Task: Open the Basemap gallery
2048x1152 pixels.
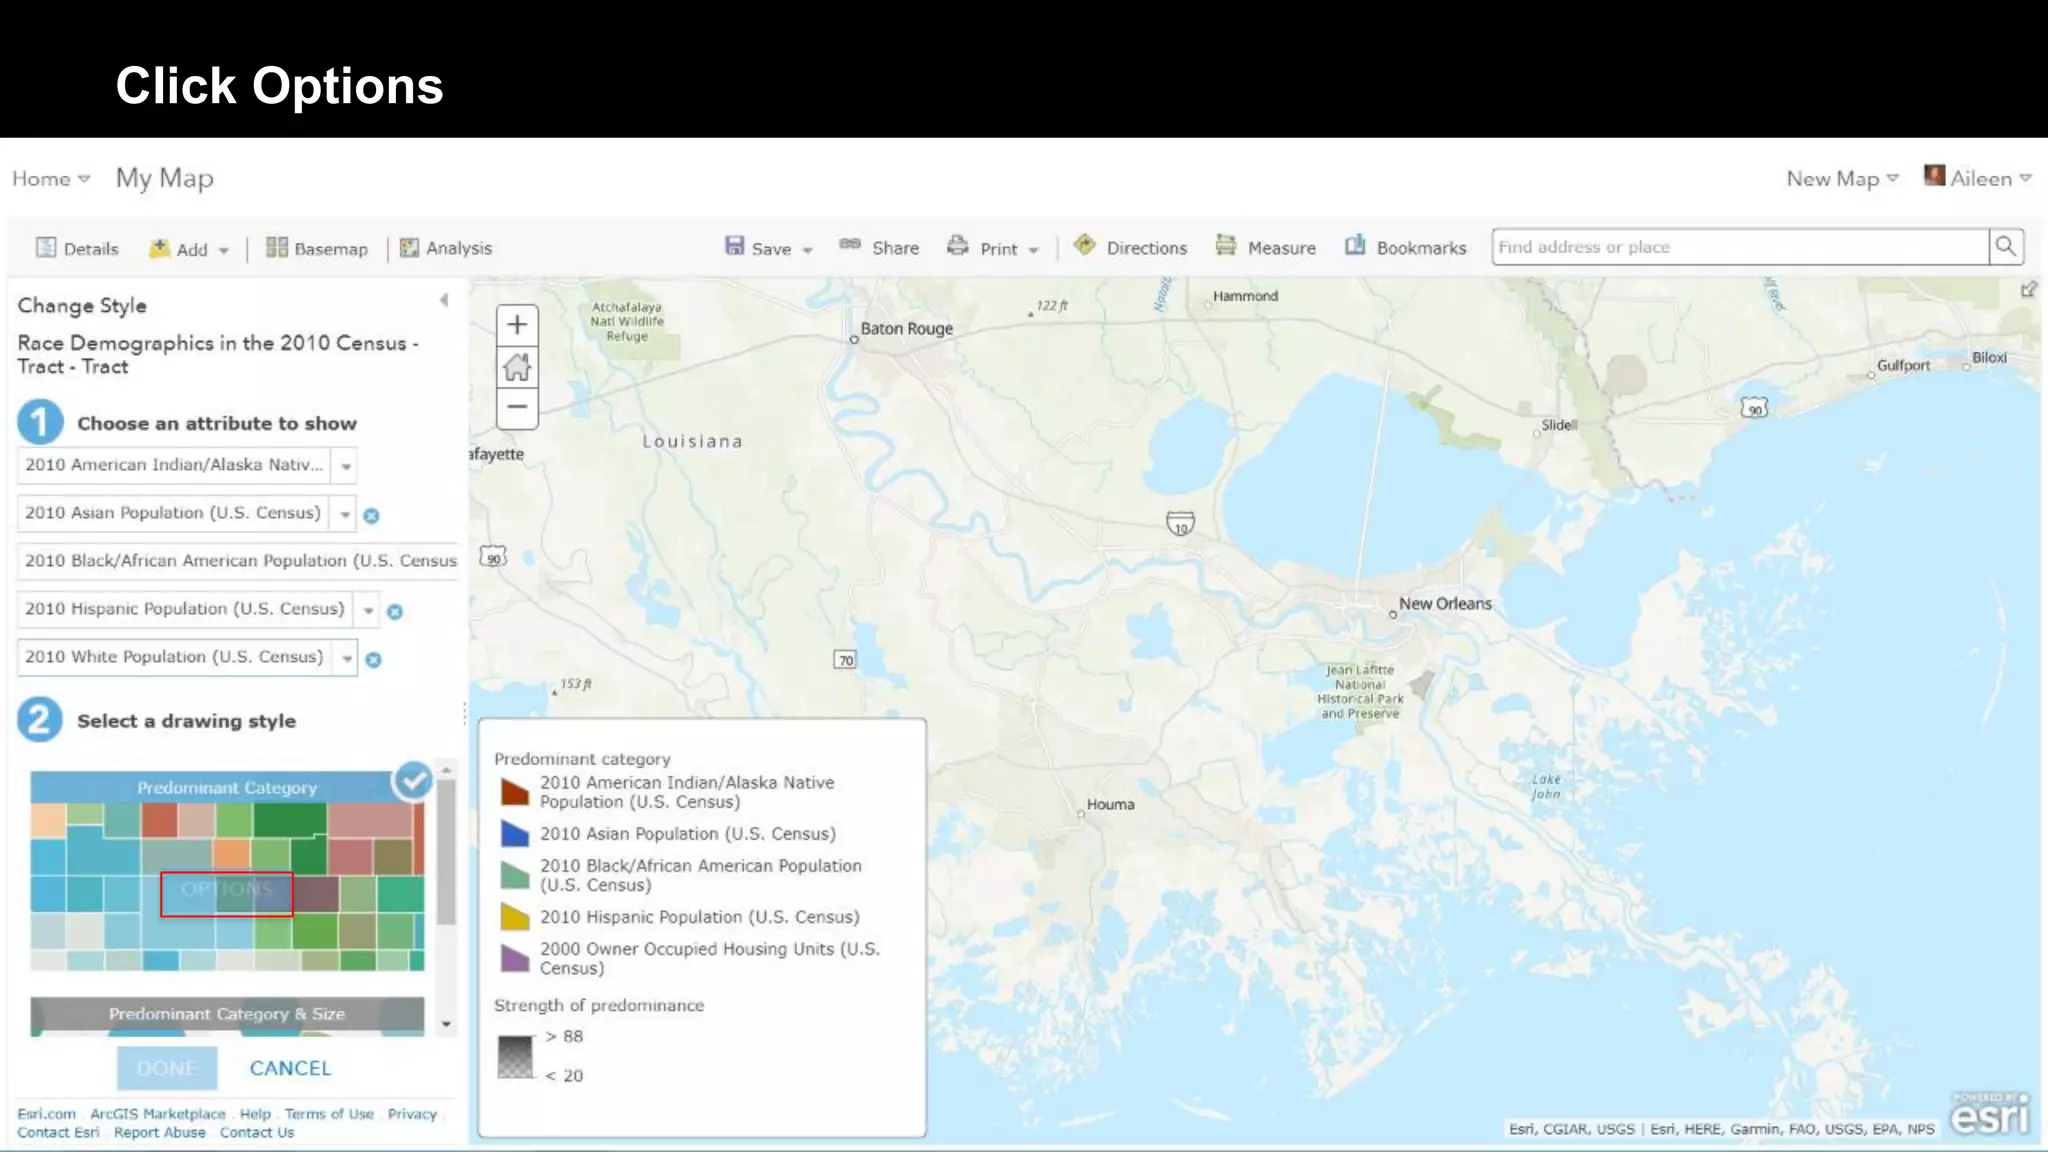Action: click(x=317, y=248)
